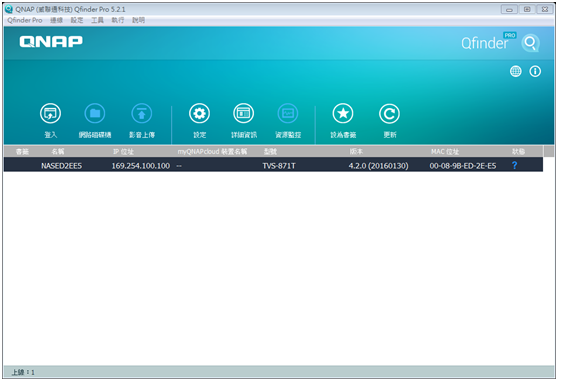Open the 設定 gear configuration icon
This screenshot has width=565, height=385.
(x=199, y=114)
